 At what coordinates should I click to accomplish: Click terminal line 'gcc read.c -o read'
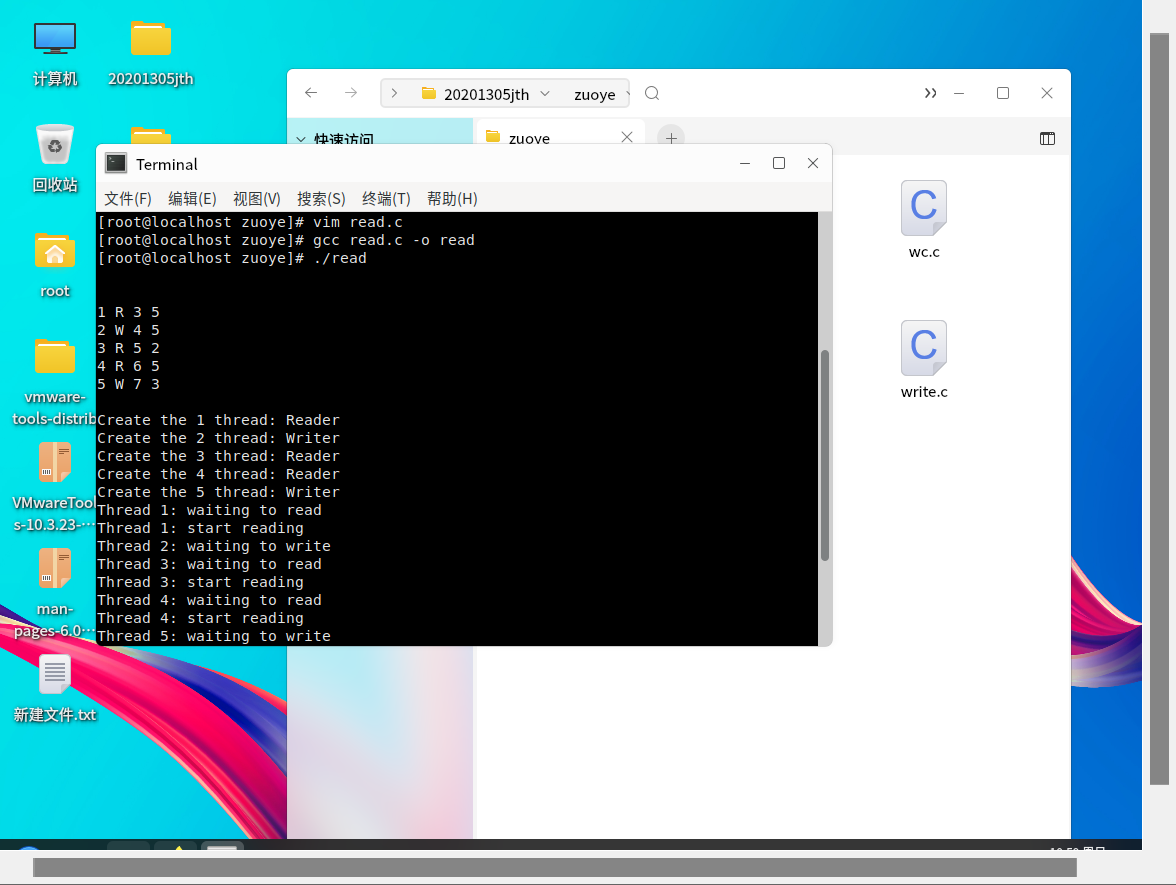(393, 240)
